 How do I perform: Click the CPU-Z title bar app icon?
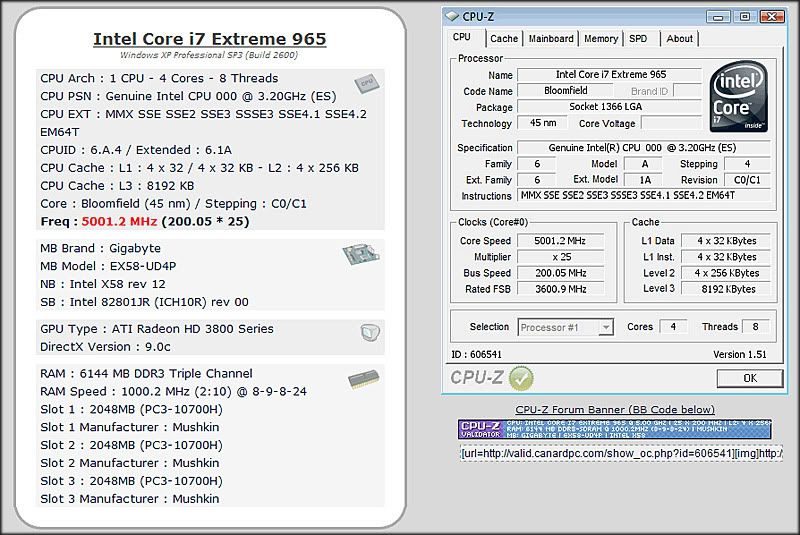click(452, 16)
